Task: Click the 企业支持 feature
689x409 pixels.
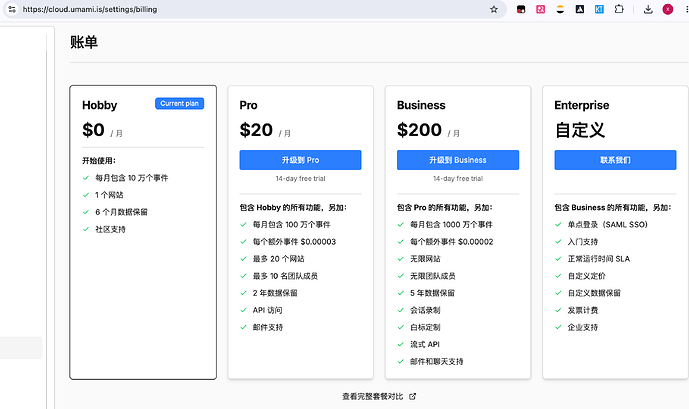Action: 582,327
